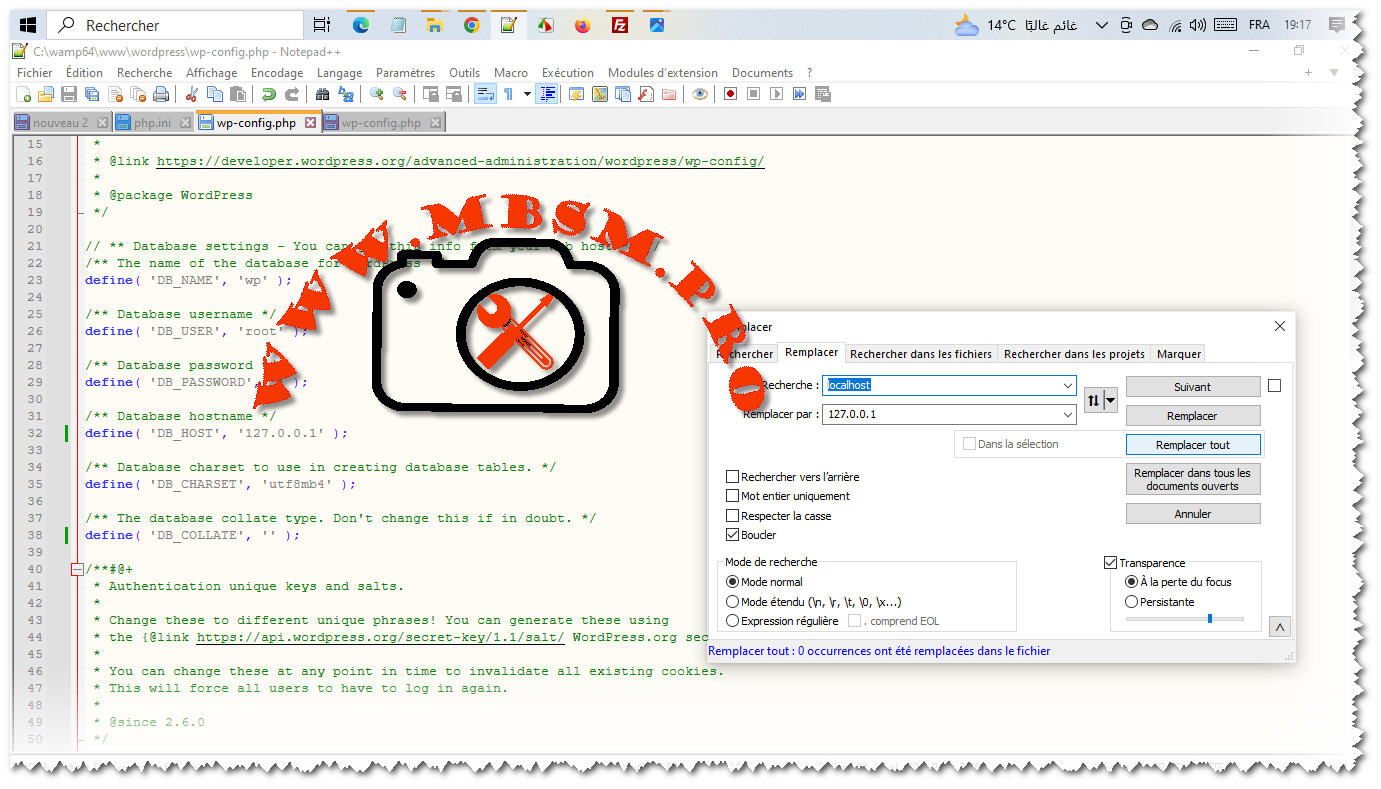This screenshot has width=1381, height=789.
Task: Click the Annuler button
Action: pyautogui.click(x=1193, y=514)
